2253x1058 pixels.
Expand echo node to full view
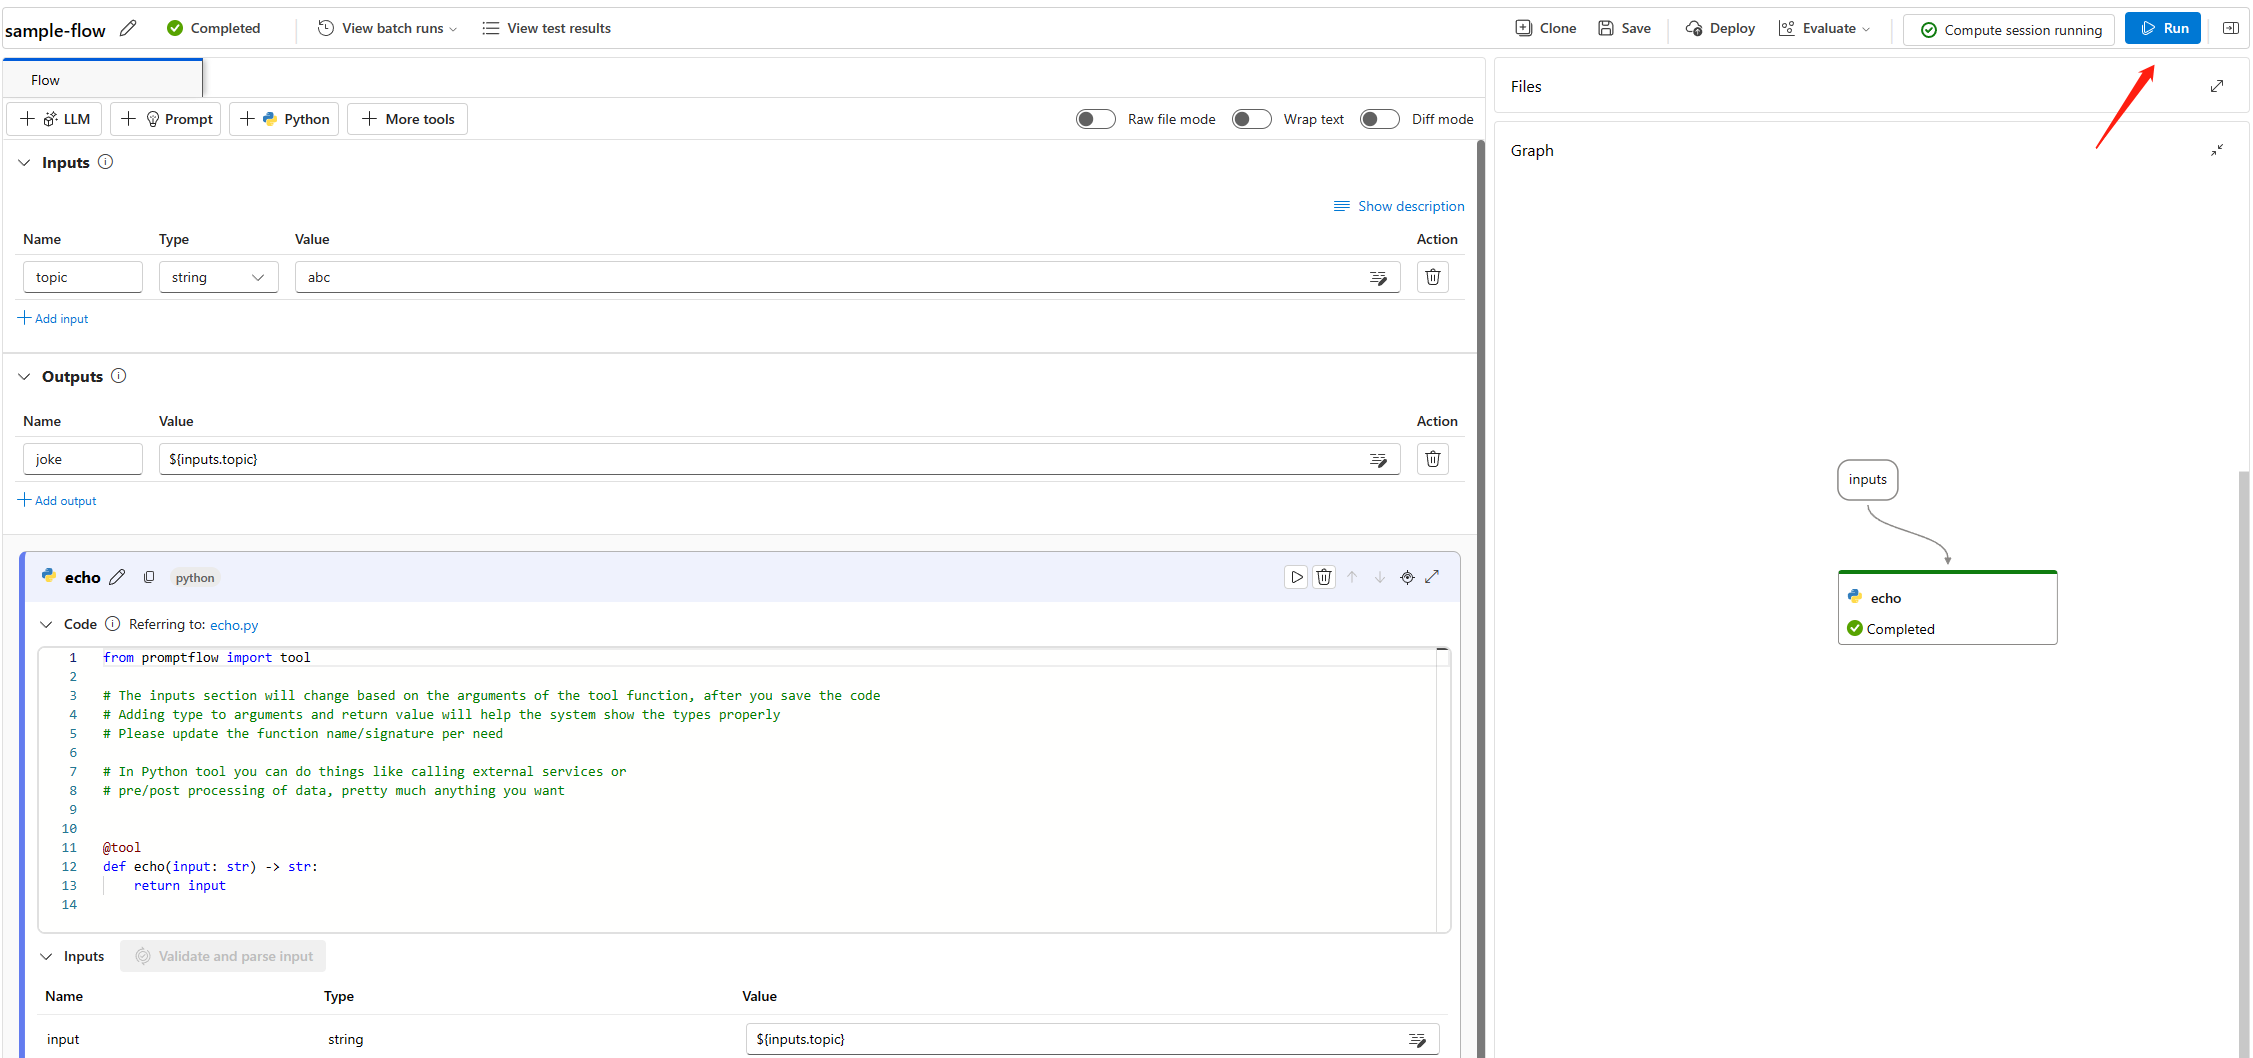(x=1432, y=576)
